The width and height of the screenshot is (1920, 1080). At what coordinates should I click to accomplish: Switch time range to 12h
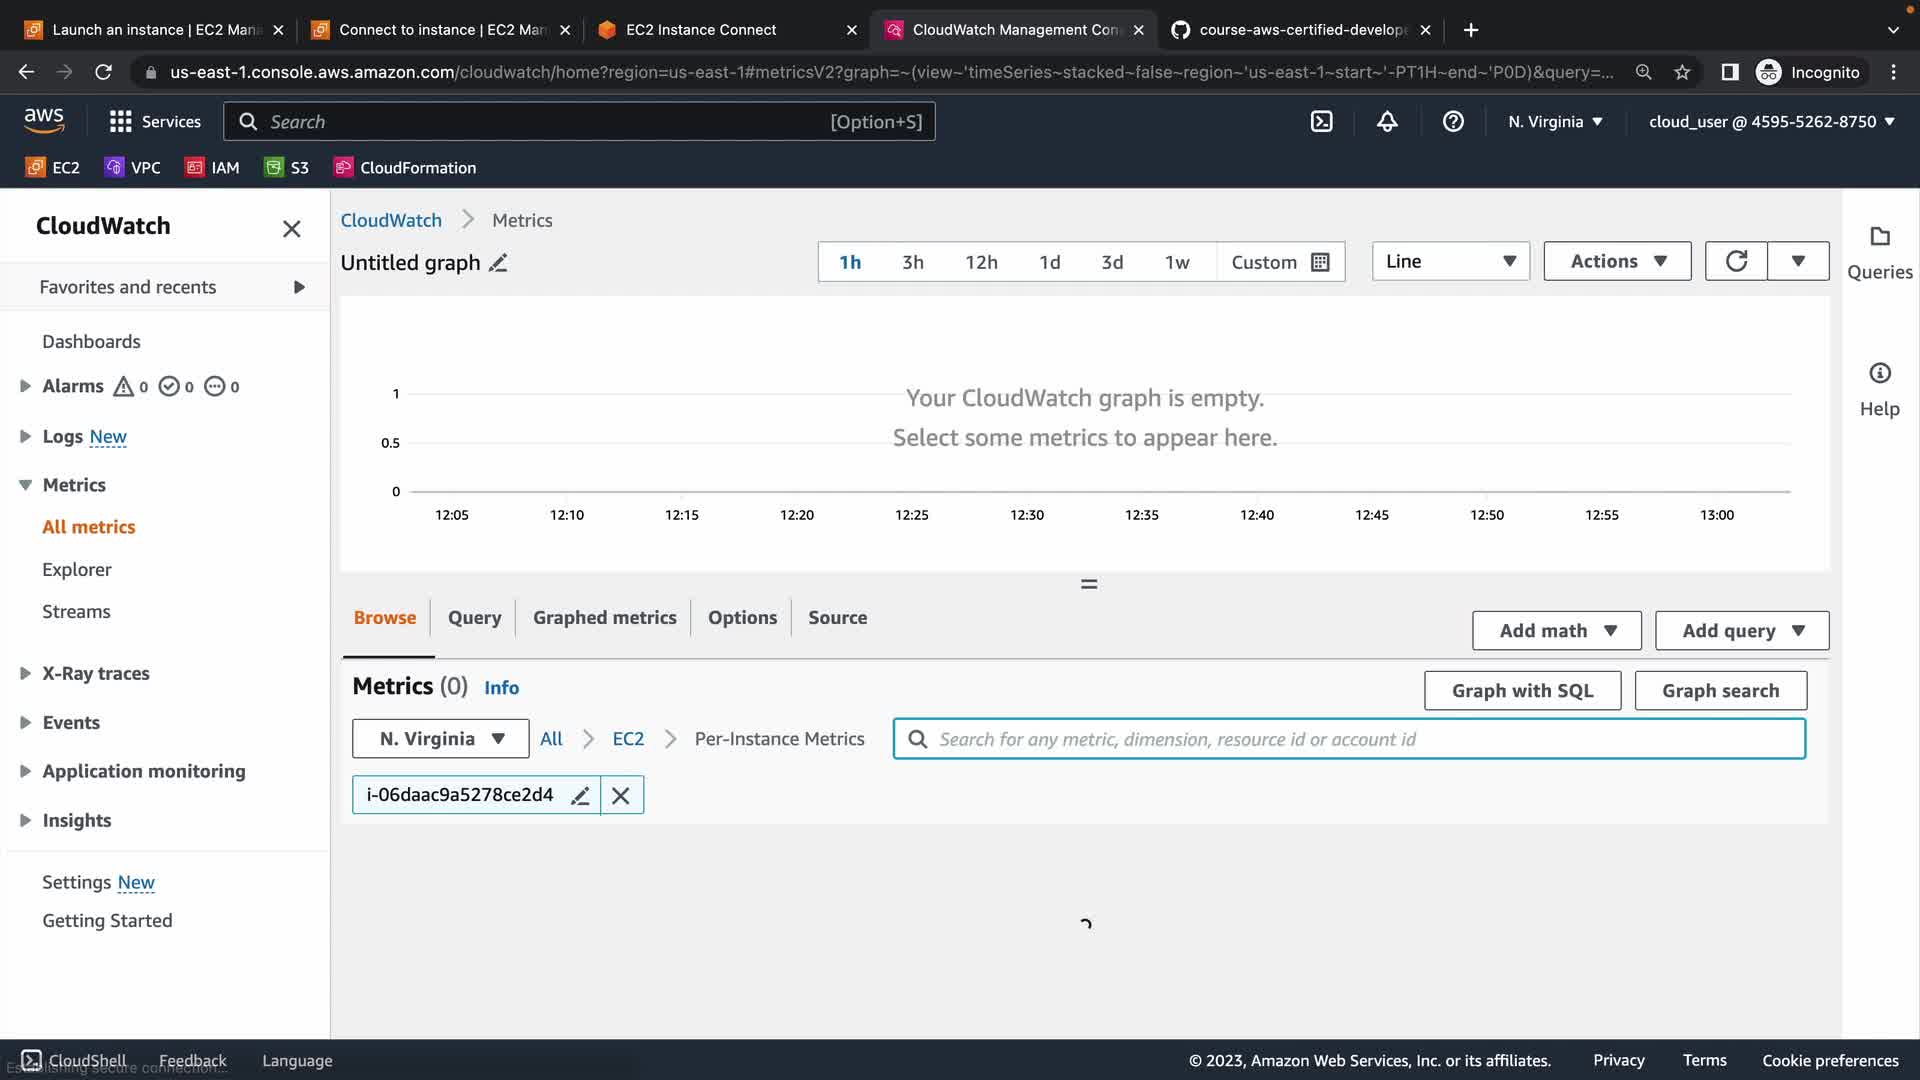[980, 262]
